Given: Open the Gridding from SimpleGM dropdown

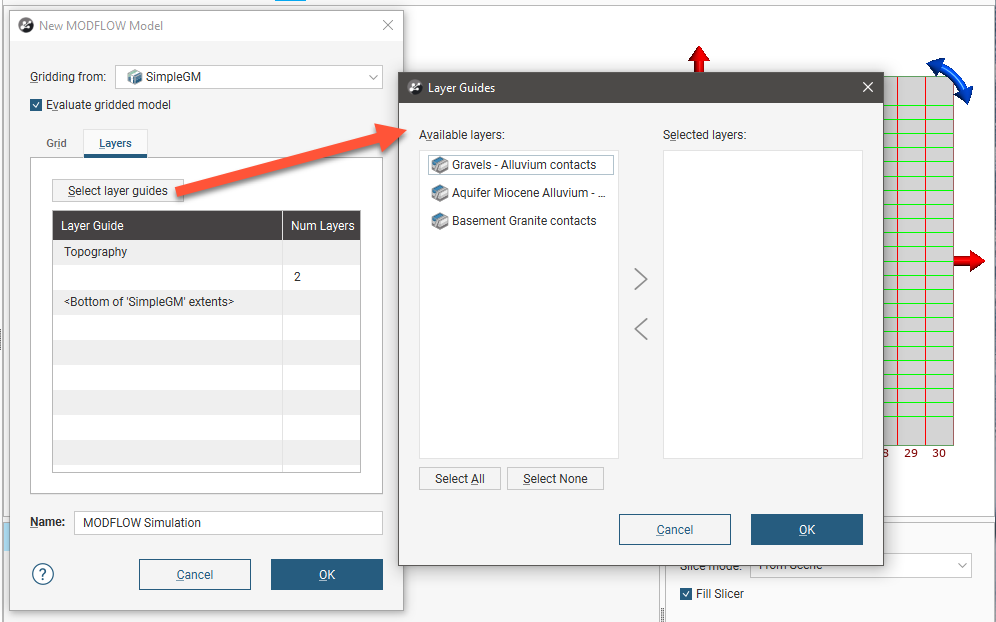Looking at the screenshot, I should 248,77.
